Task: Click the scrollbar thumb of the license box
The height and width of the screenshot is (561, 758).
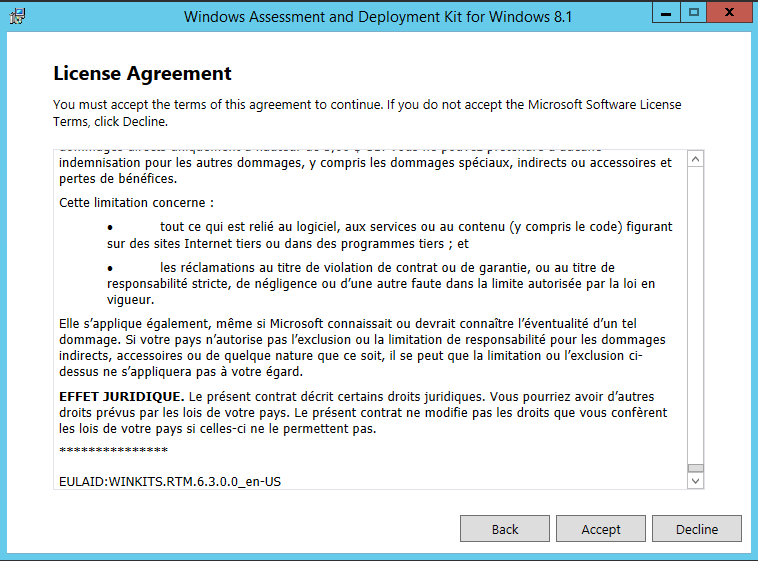Action: pos(696,468)
